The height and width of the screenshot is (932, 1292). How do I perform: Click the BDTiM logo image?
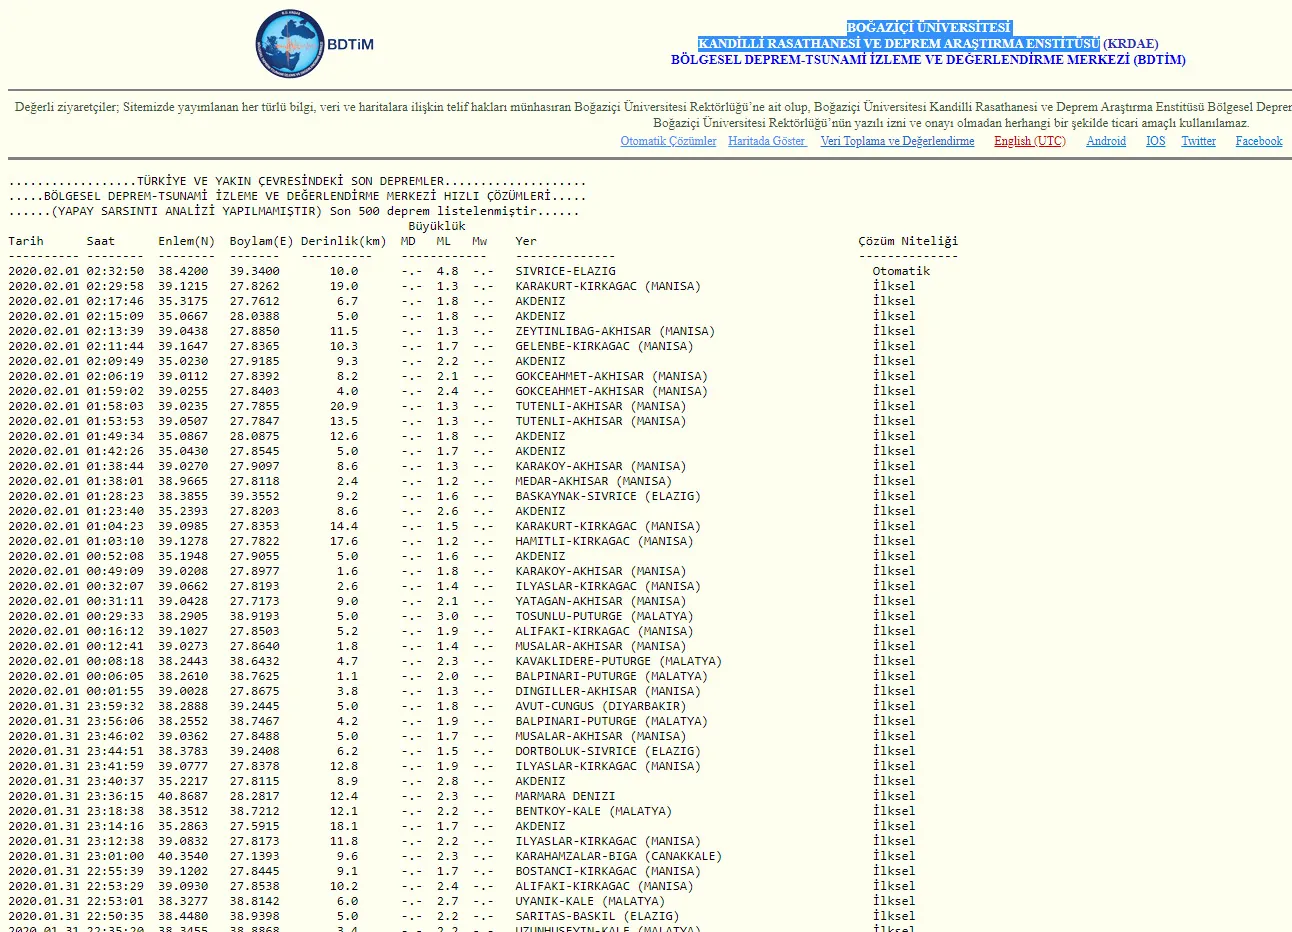click(x=313, y=45)
